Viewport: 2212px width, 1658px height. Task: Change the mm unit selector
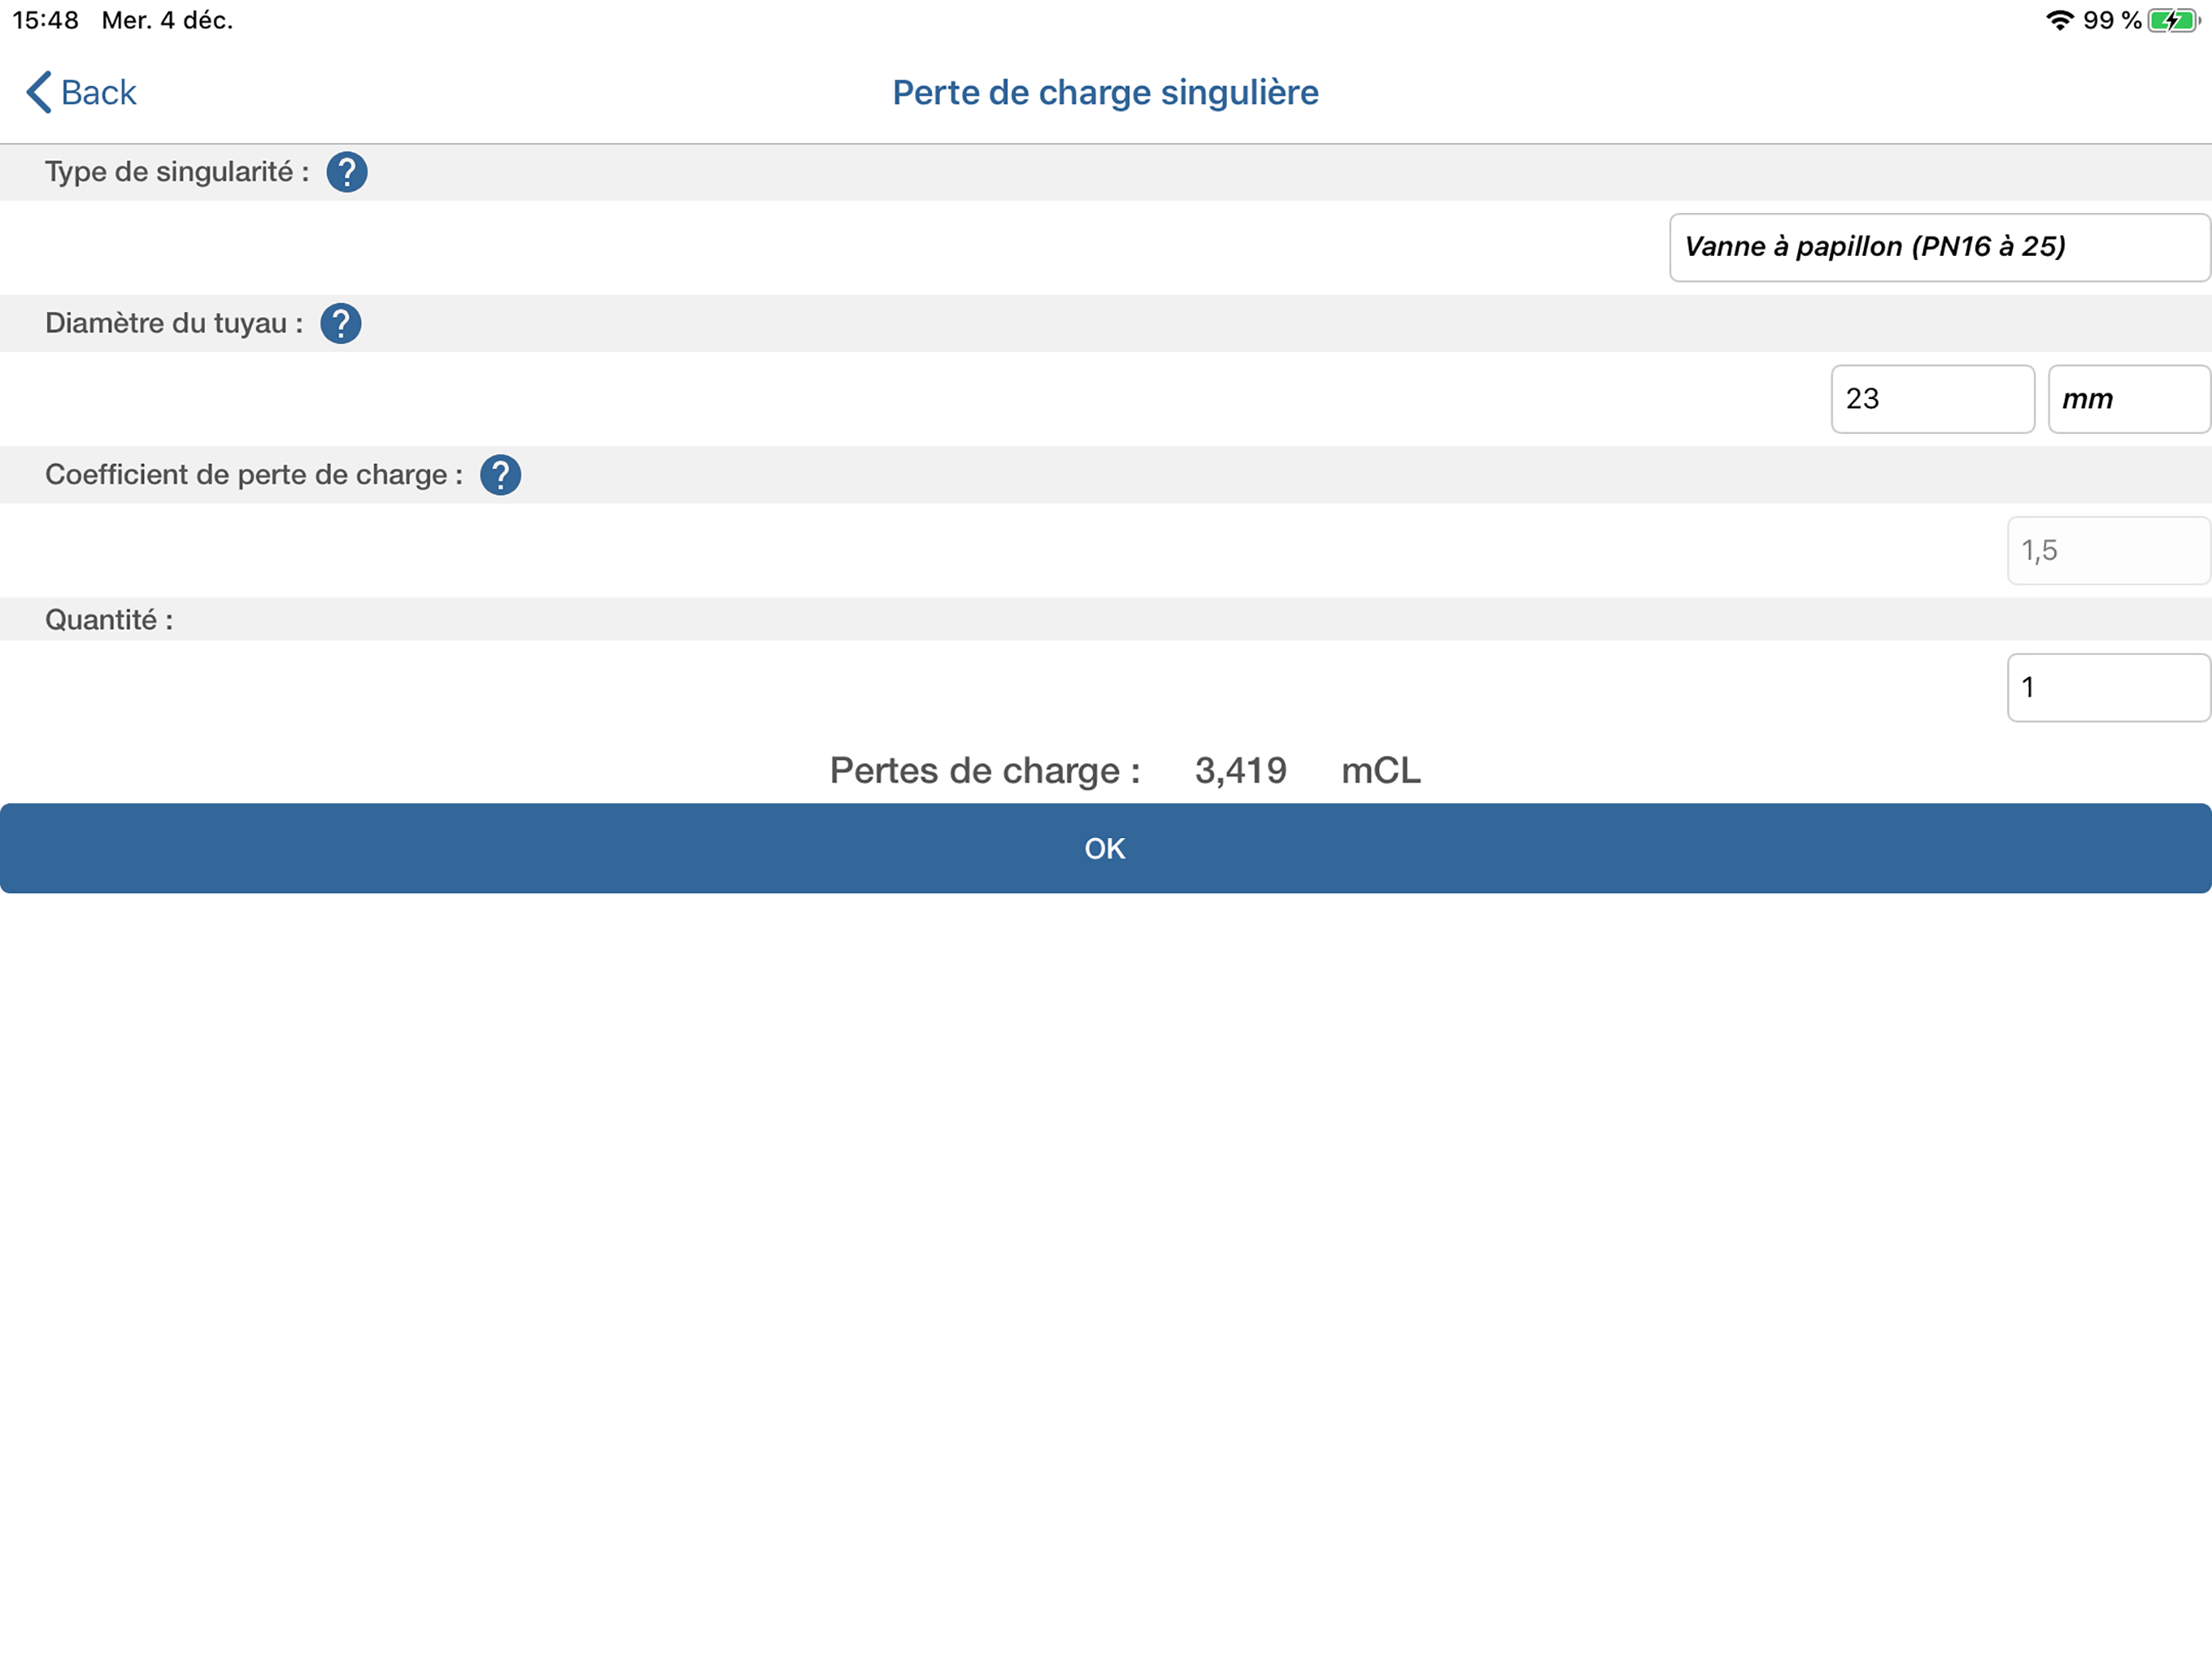(2129, 399)
